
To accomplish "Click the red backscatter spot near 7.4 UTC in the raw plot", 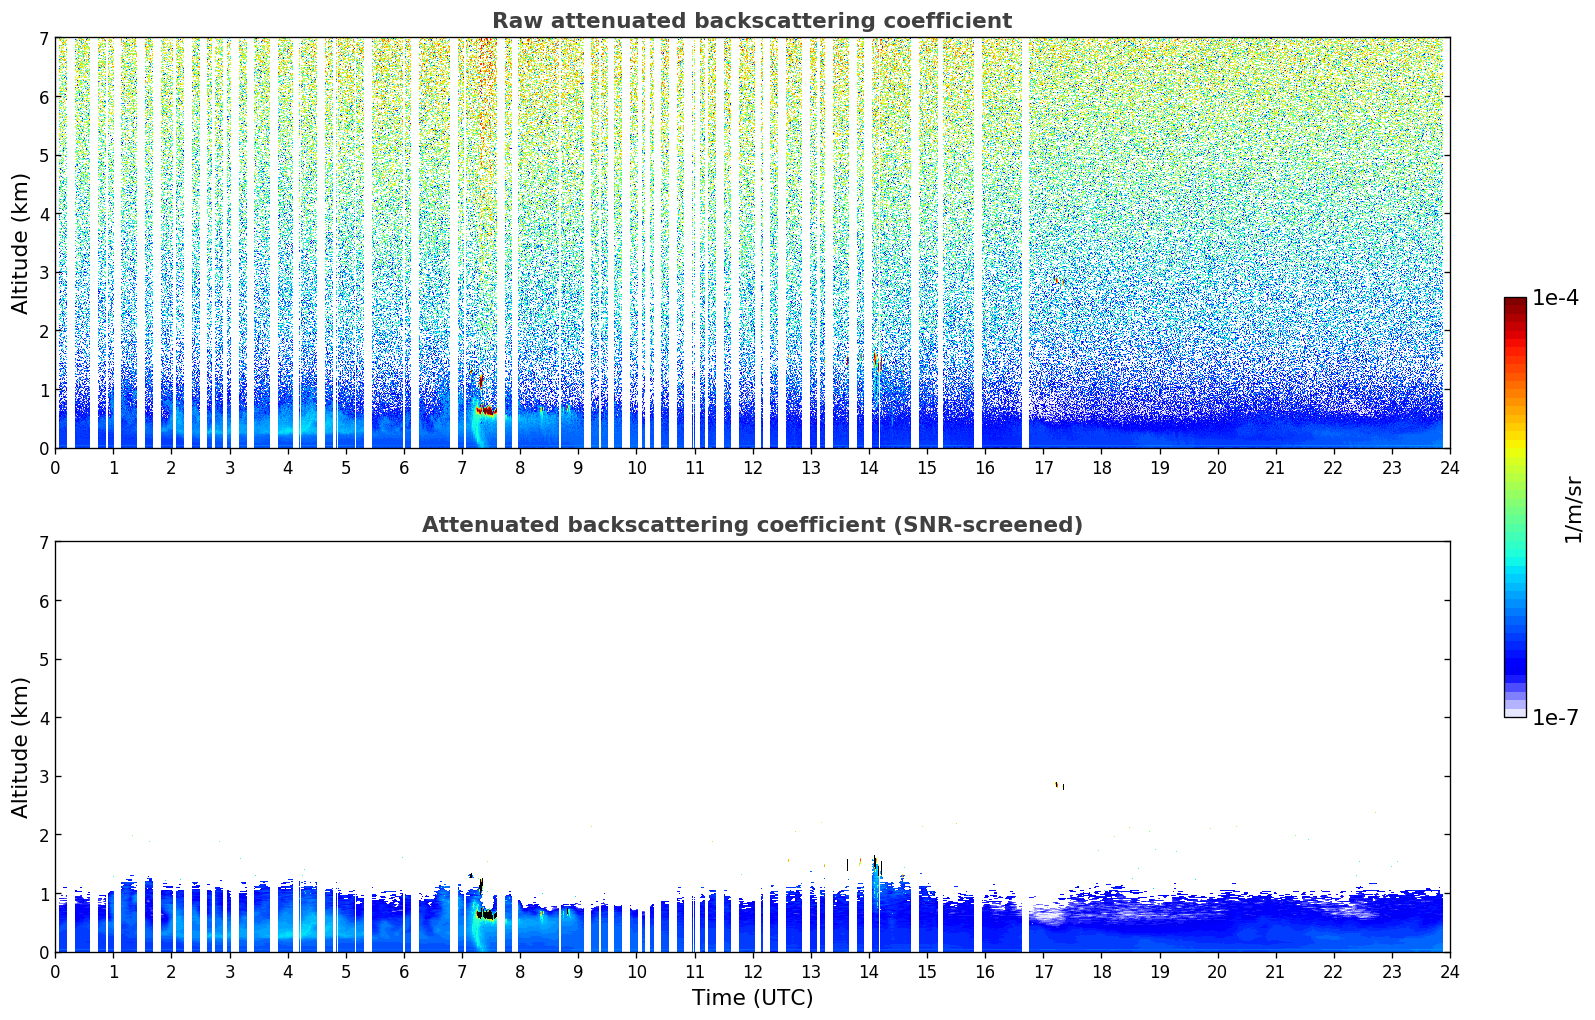I will (486, 410).
